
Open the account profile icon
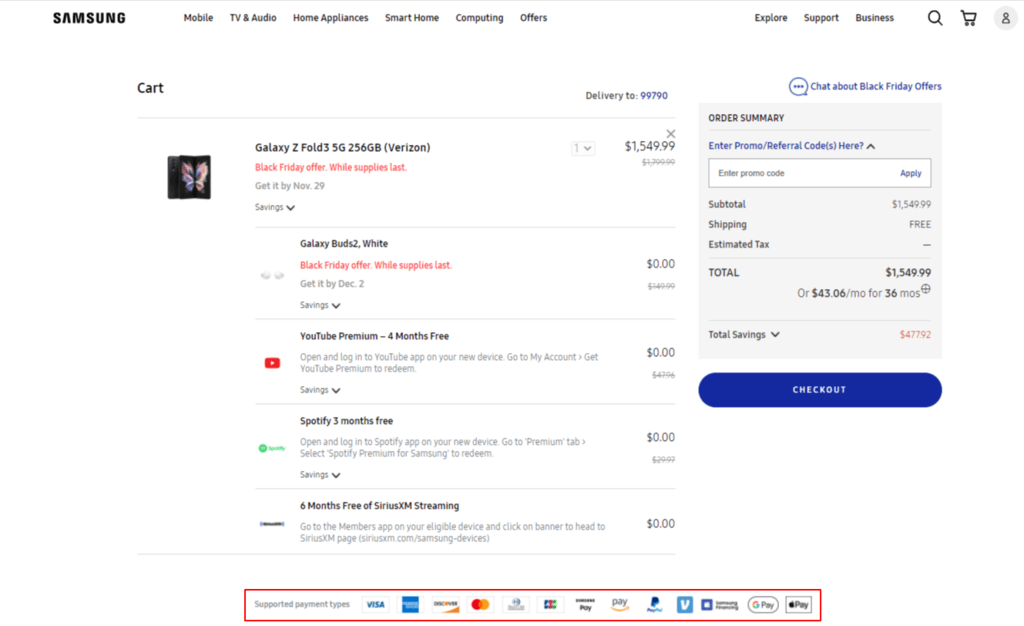coord(1005,17)
